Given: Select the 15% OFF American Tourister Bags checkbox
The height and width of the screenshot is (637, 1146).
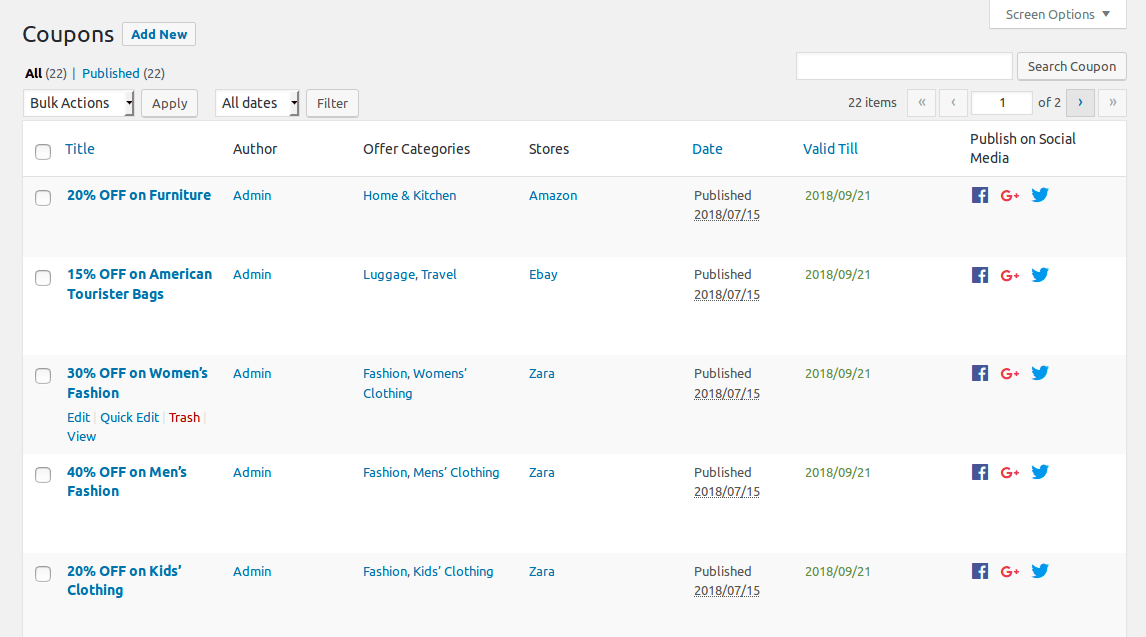Looking at the screenshot, I should [x=43, y=278].
